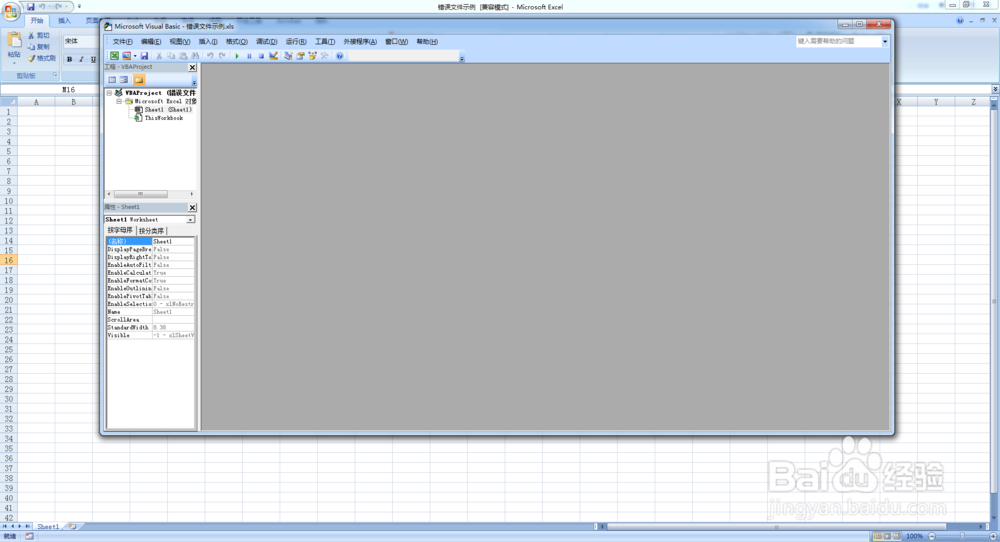
Task: Click the Insert UserForm toolbar icon
Action: point(126,56)
